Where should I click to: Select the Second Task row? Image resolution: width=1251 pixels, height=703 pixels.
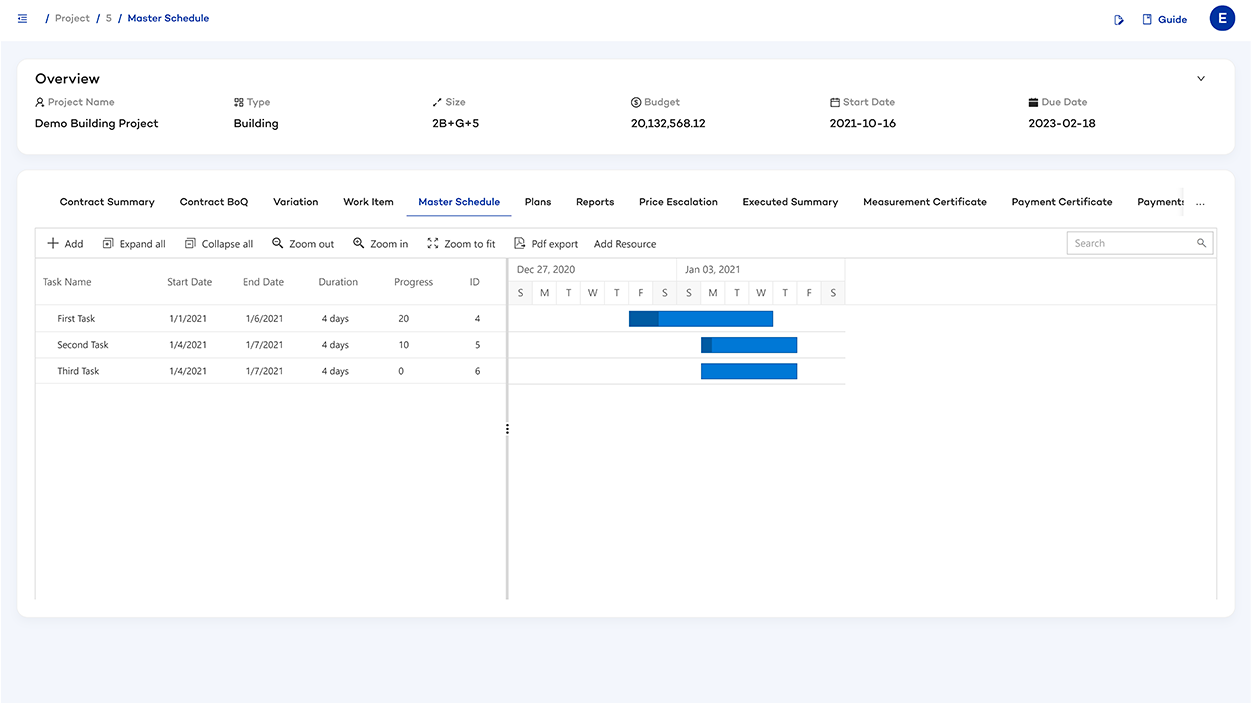pos(83,345)
